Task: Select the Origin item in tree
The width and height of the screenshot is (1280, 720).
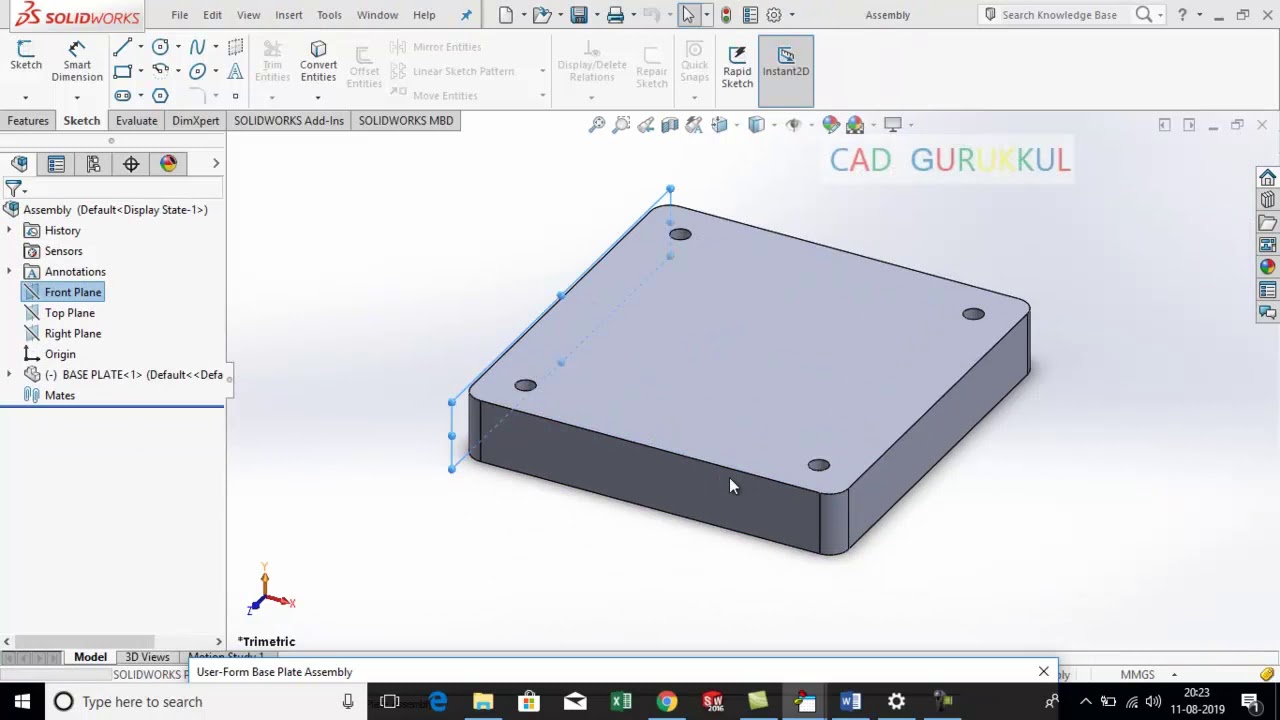Action: tap(59, 354)
